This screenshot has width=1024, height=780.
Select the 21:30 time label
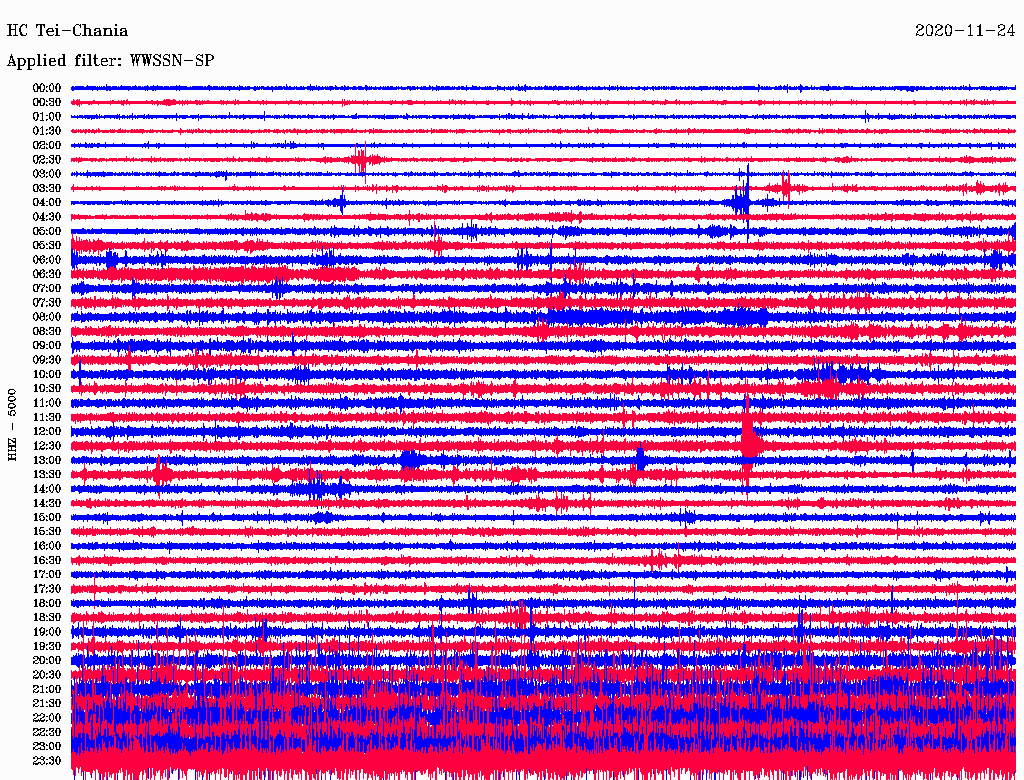coord(47,704)
